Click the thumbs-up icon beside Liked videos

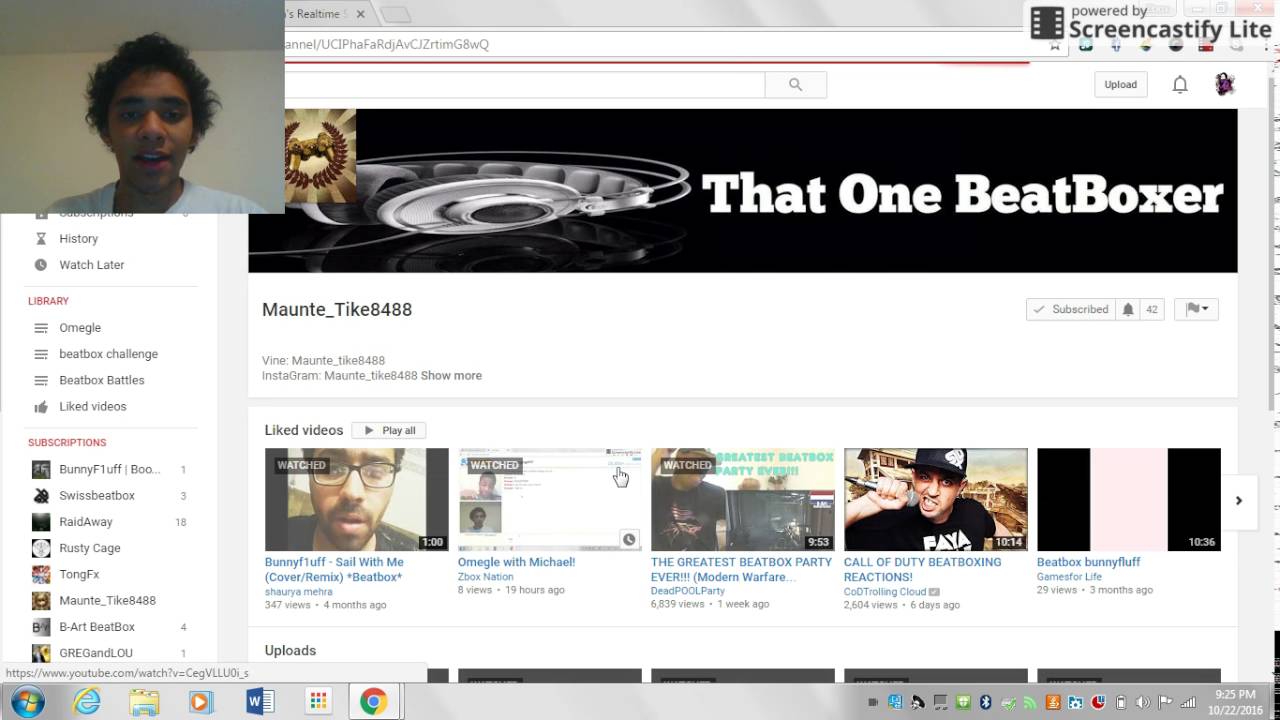pos(41,407)
